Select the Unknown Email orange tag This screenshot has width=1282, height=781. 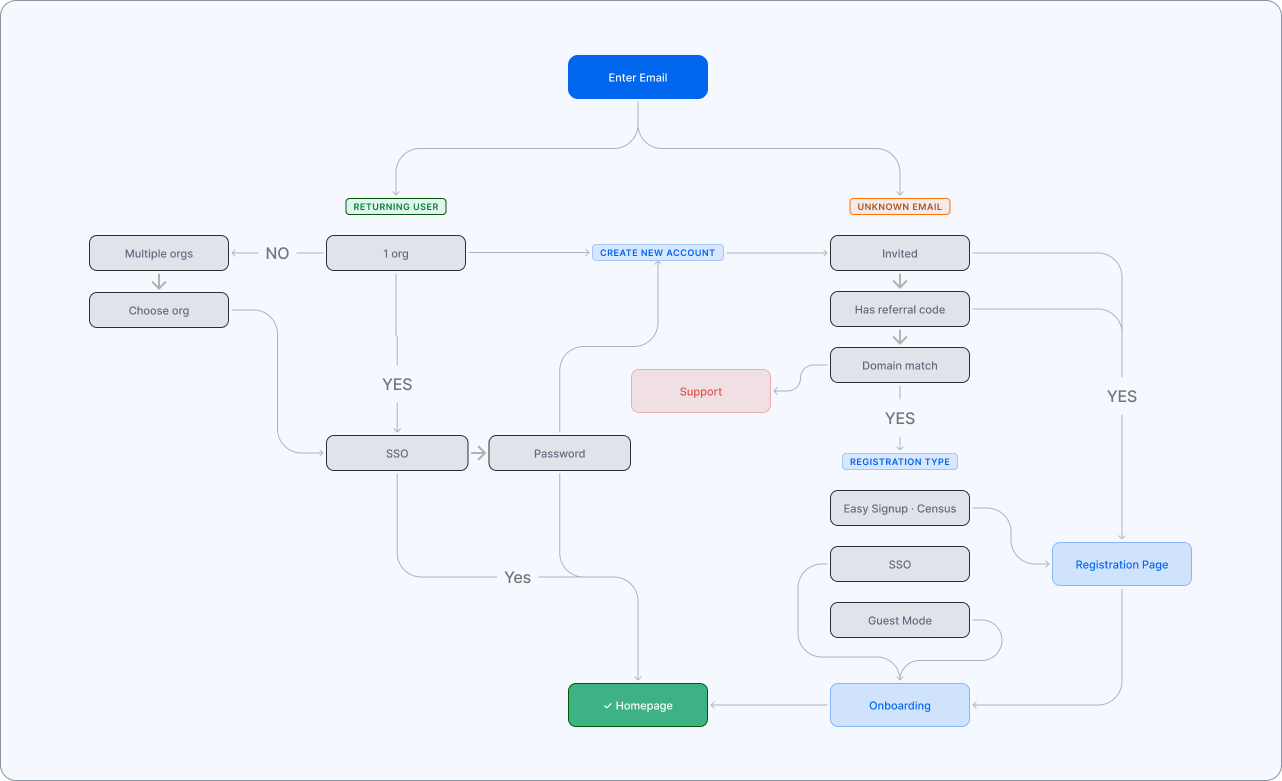tap(900, 207)
